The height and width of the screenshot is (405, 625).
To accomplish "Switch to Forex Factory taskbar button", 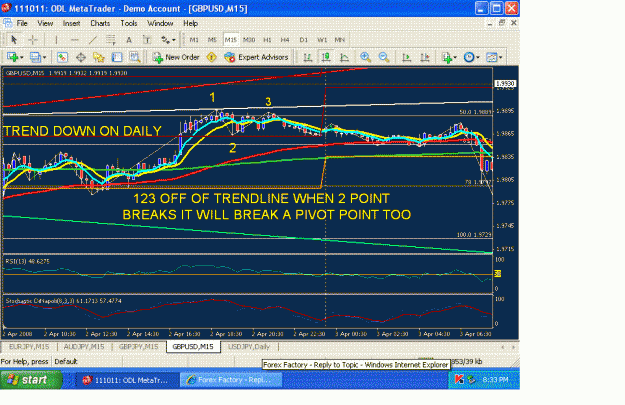I will tap(231, 380).
